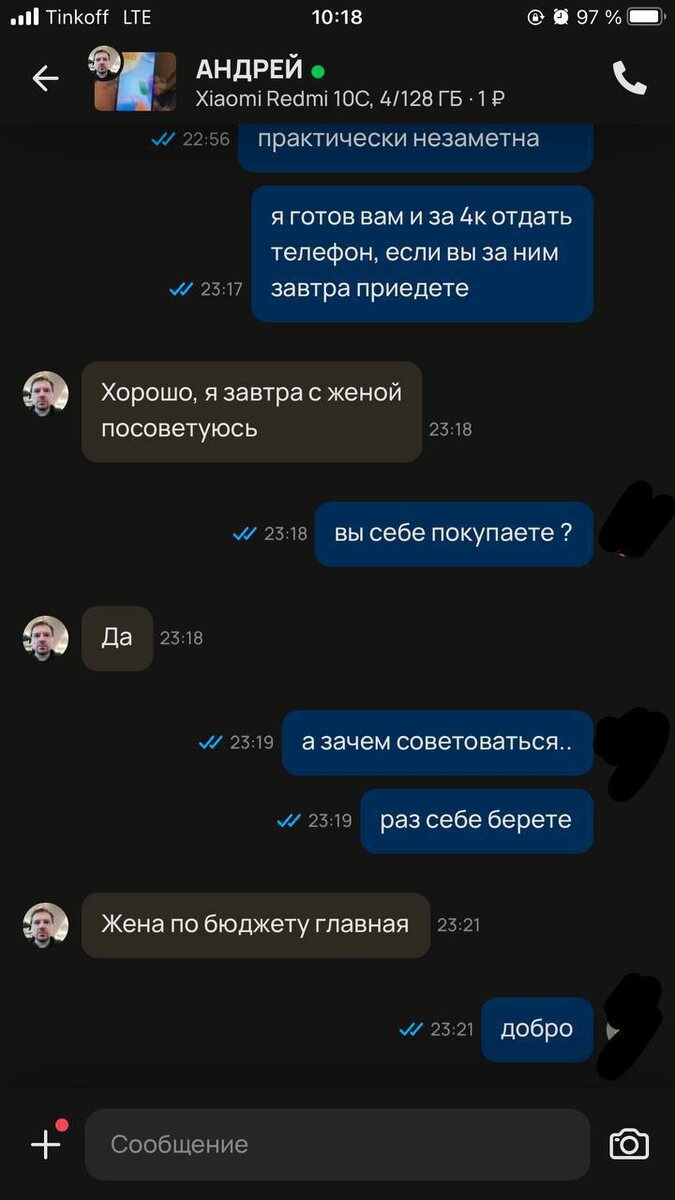Tap the battery indicator in the status bar
Image resolution: width=675 pixels, height=1200 pixels.
click(646, 17)
